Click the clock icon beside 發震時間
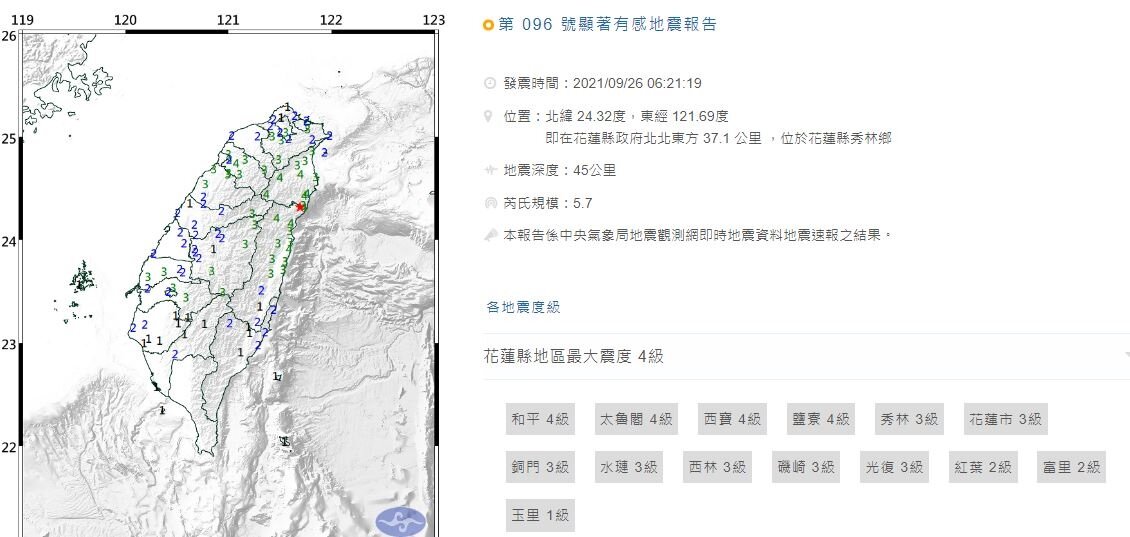 pyautogui.click(x=489, y=84)
